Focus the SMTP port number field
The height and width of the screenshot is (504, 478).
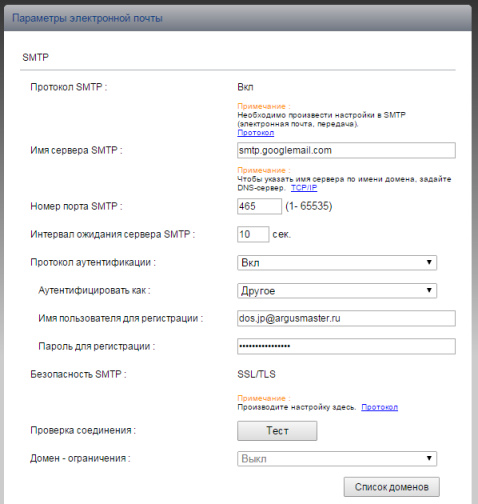(x=259, y=206)
